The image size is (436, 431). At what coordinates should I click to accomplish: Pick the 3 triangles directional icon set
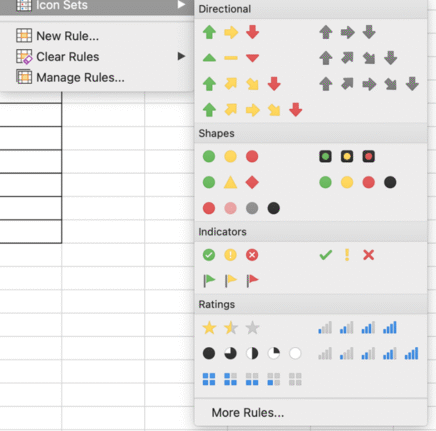pos(231,58)
